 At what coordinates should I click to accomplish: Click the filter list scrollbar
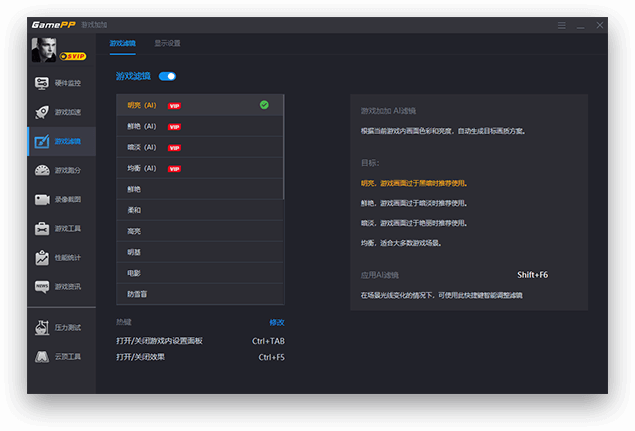285,150
